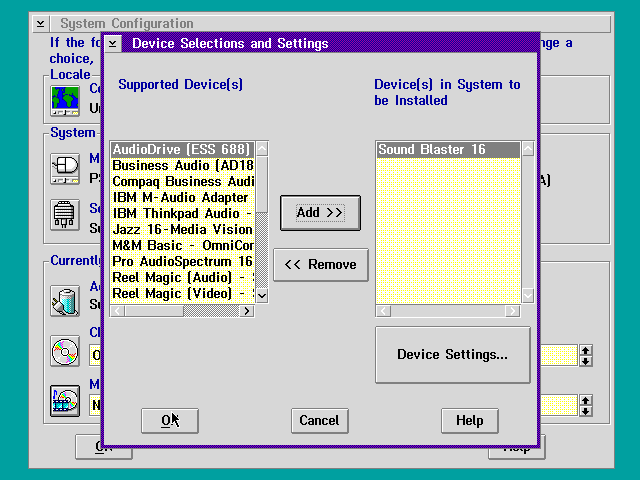
Task: Click multimedia spin button up arrow
Action: tap(586, 400)
